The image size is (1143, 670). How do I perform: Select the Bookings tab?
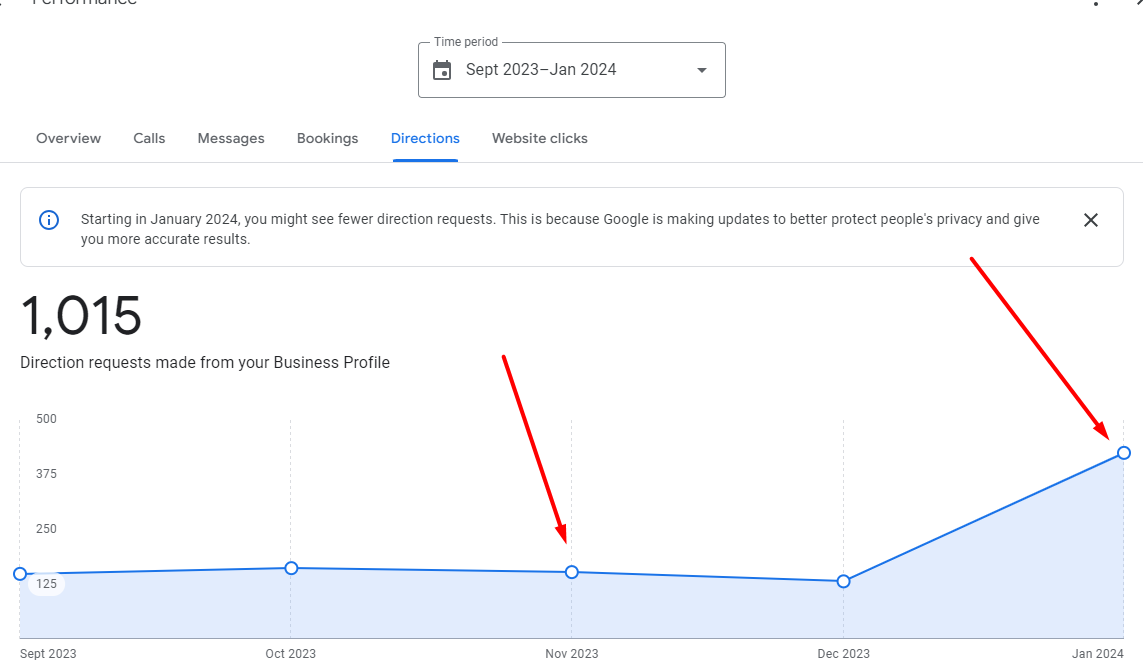pyautogui.click(x=327, y=139)
